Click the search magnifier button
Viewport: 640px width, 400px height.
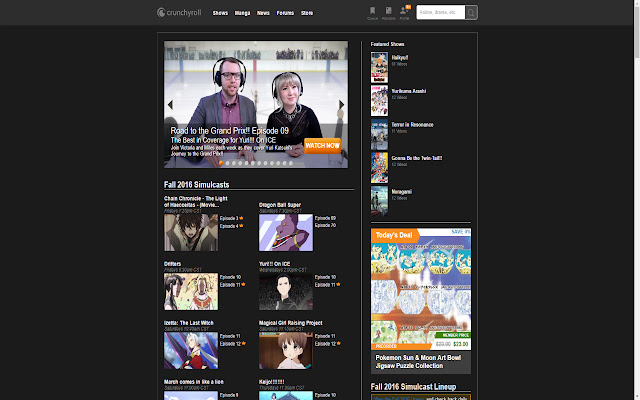pyautogui.click(x=471, y=13)
